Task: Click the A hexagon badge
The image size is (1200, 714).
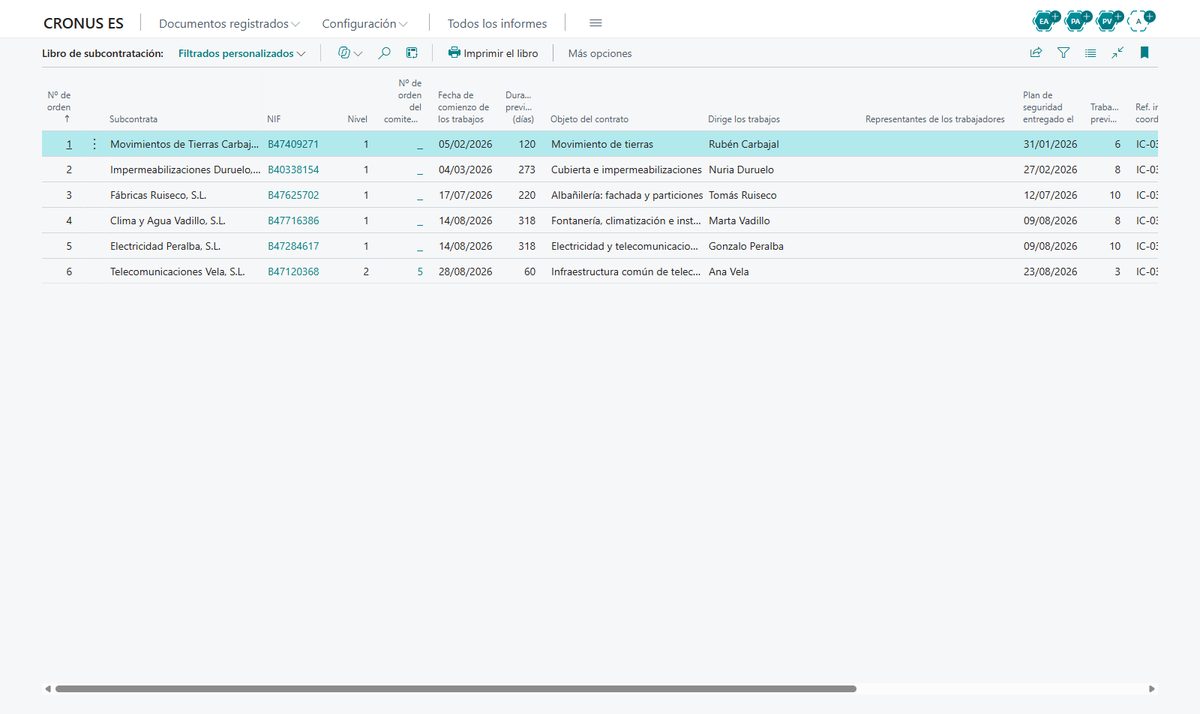Action: tap(1140, 20)
